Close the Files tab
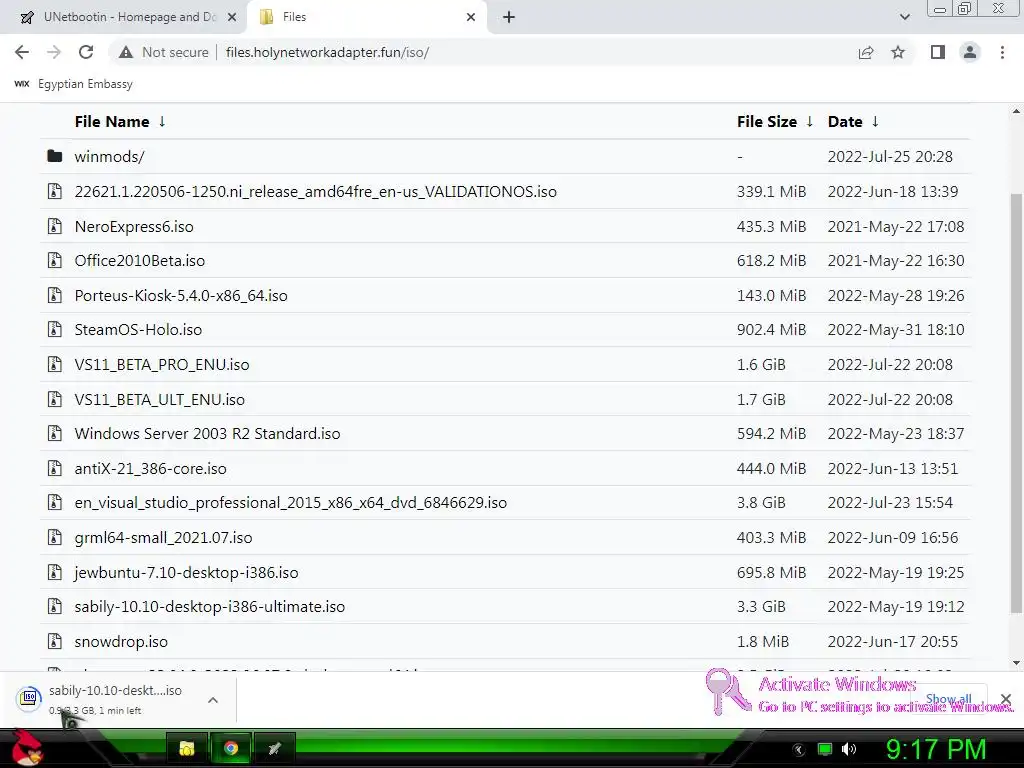The image size is (1024, 768). 471,17
